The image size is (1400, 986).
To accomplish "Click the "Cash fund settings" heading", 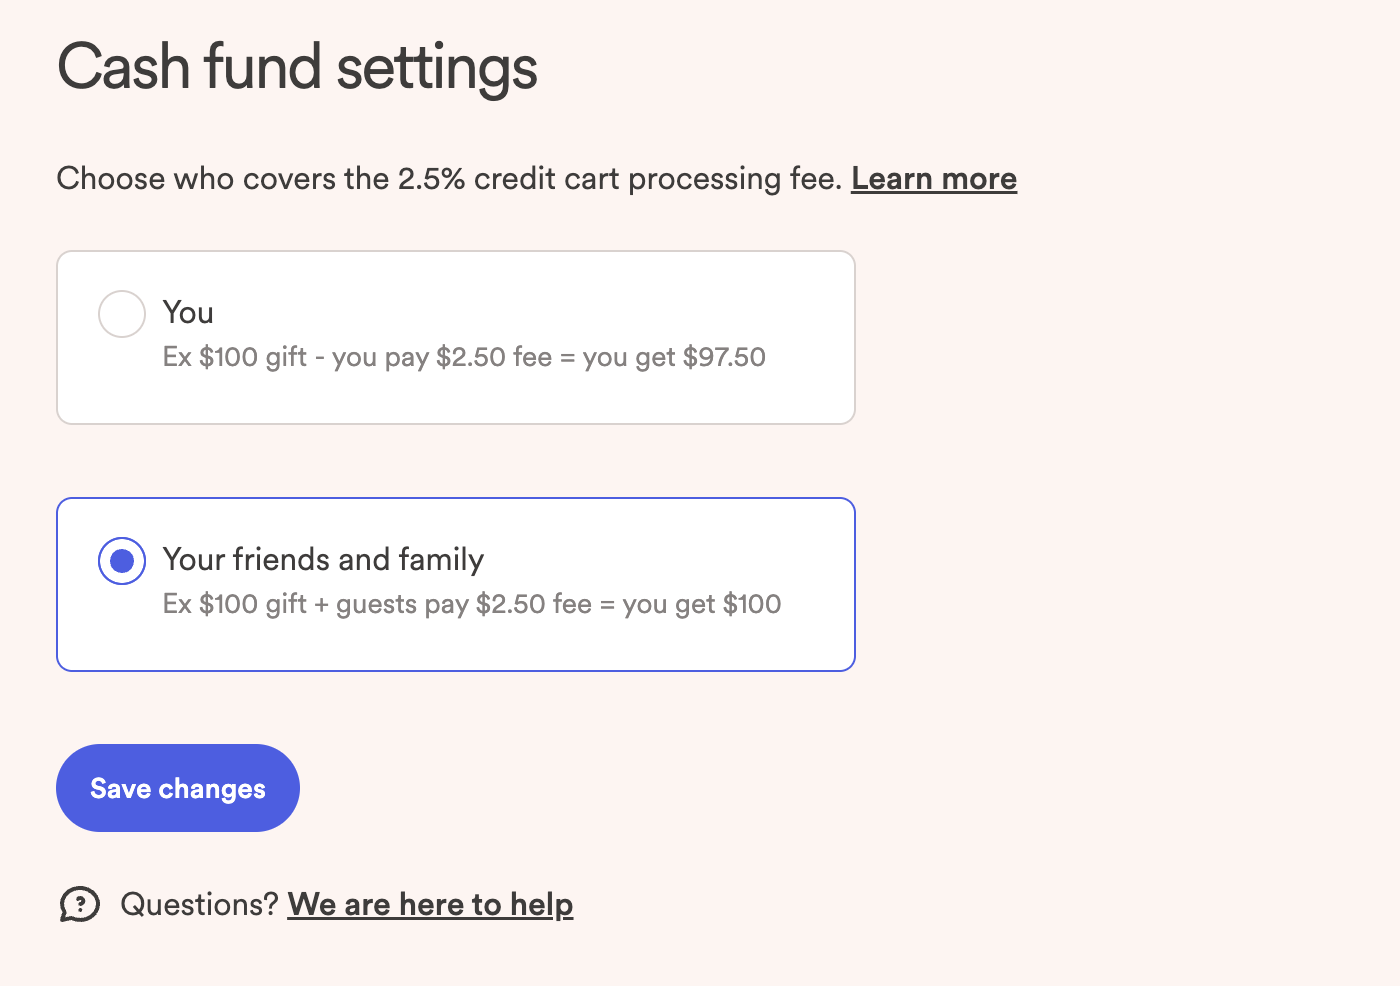I will (297, 67).
